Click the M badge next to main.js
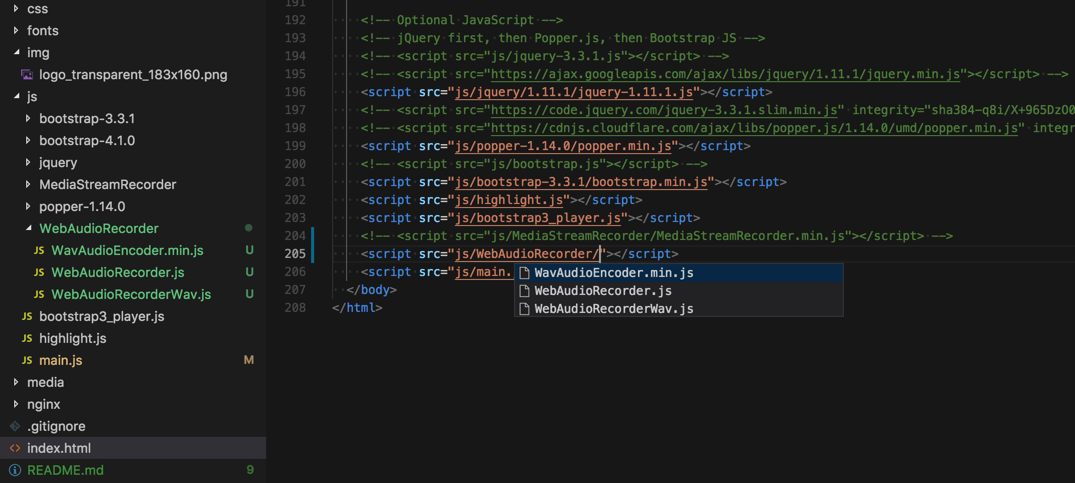 point(250,360)
